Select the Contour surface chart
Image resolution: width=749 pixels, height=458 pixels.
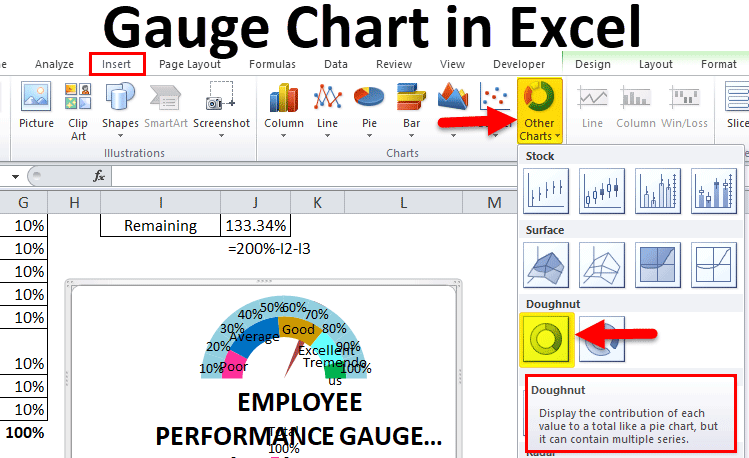pyautogui.click(x=658, y=265)
